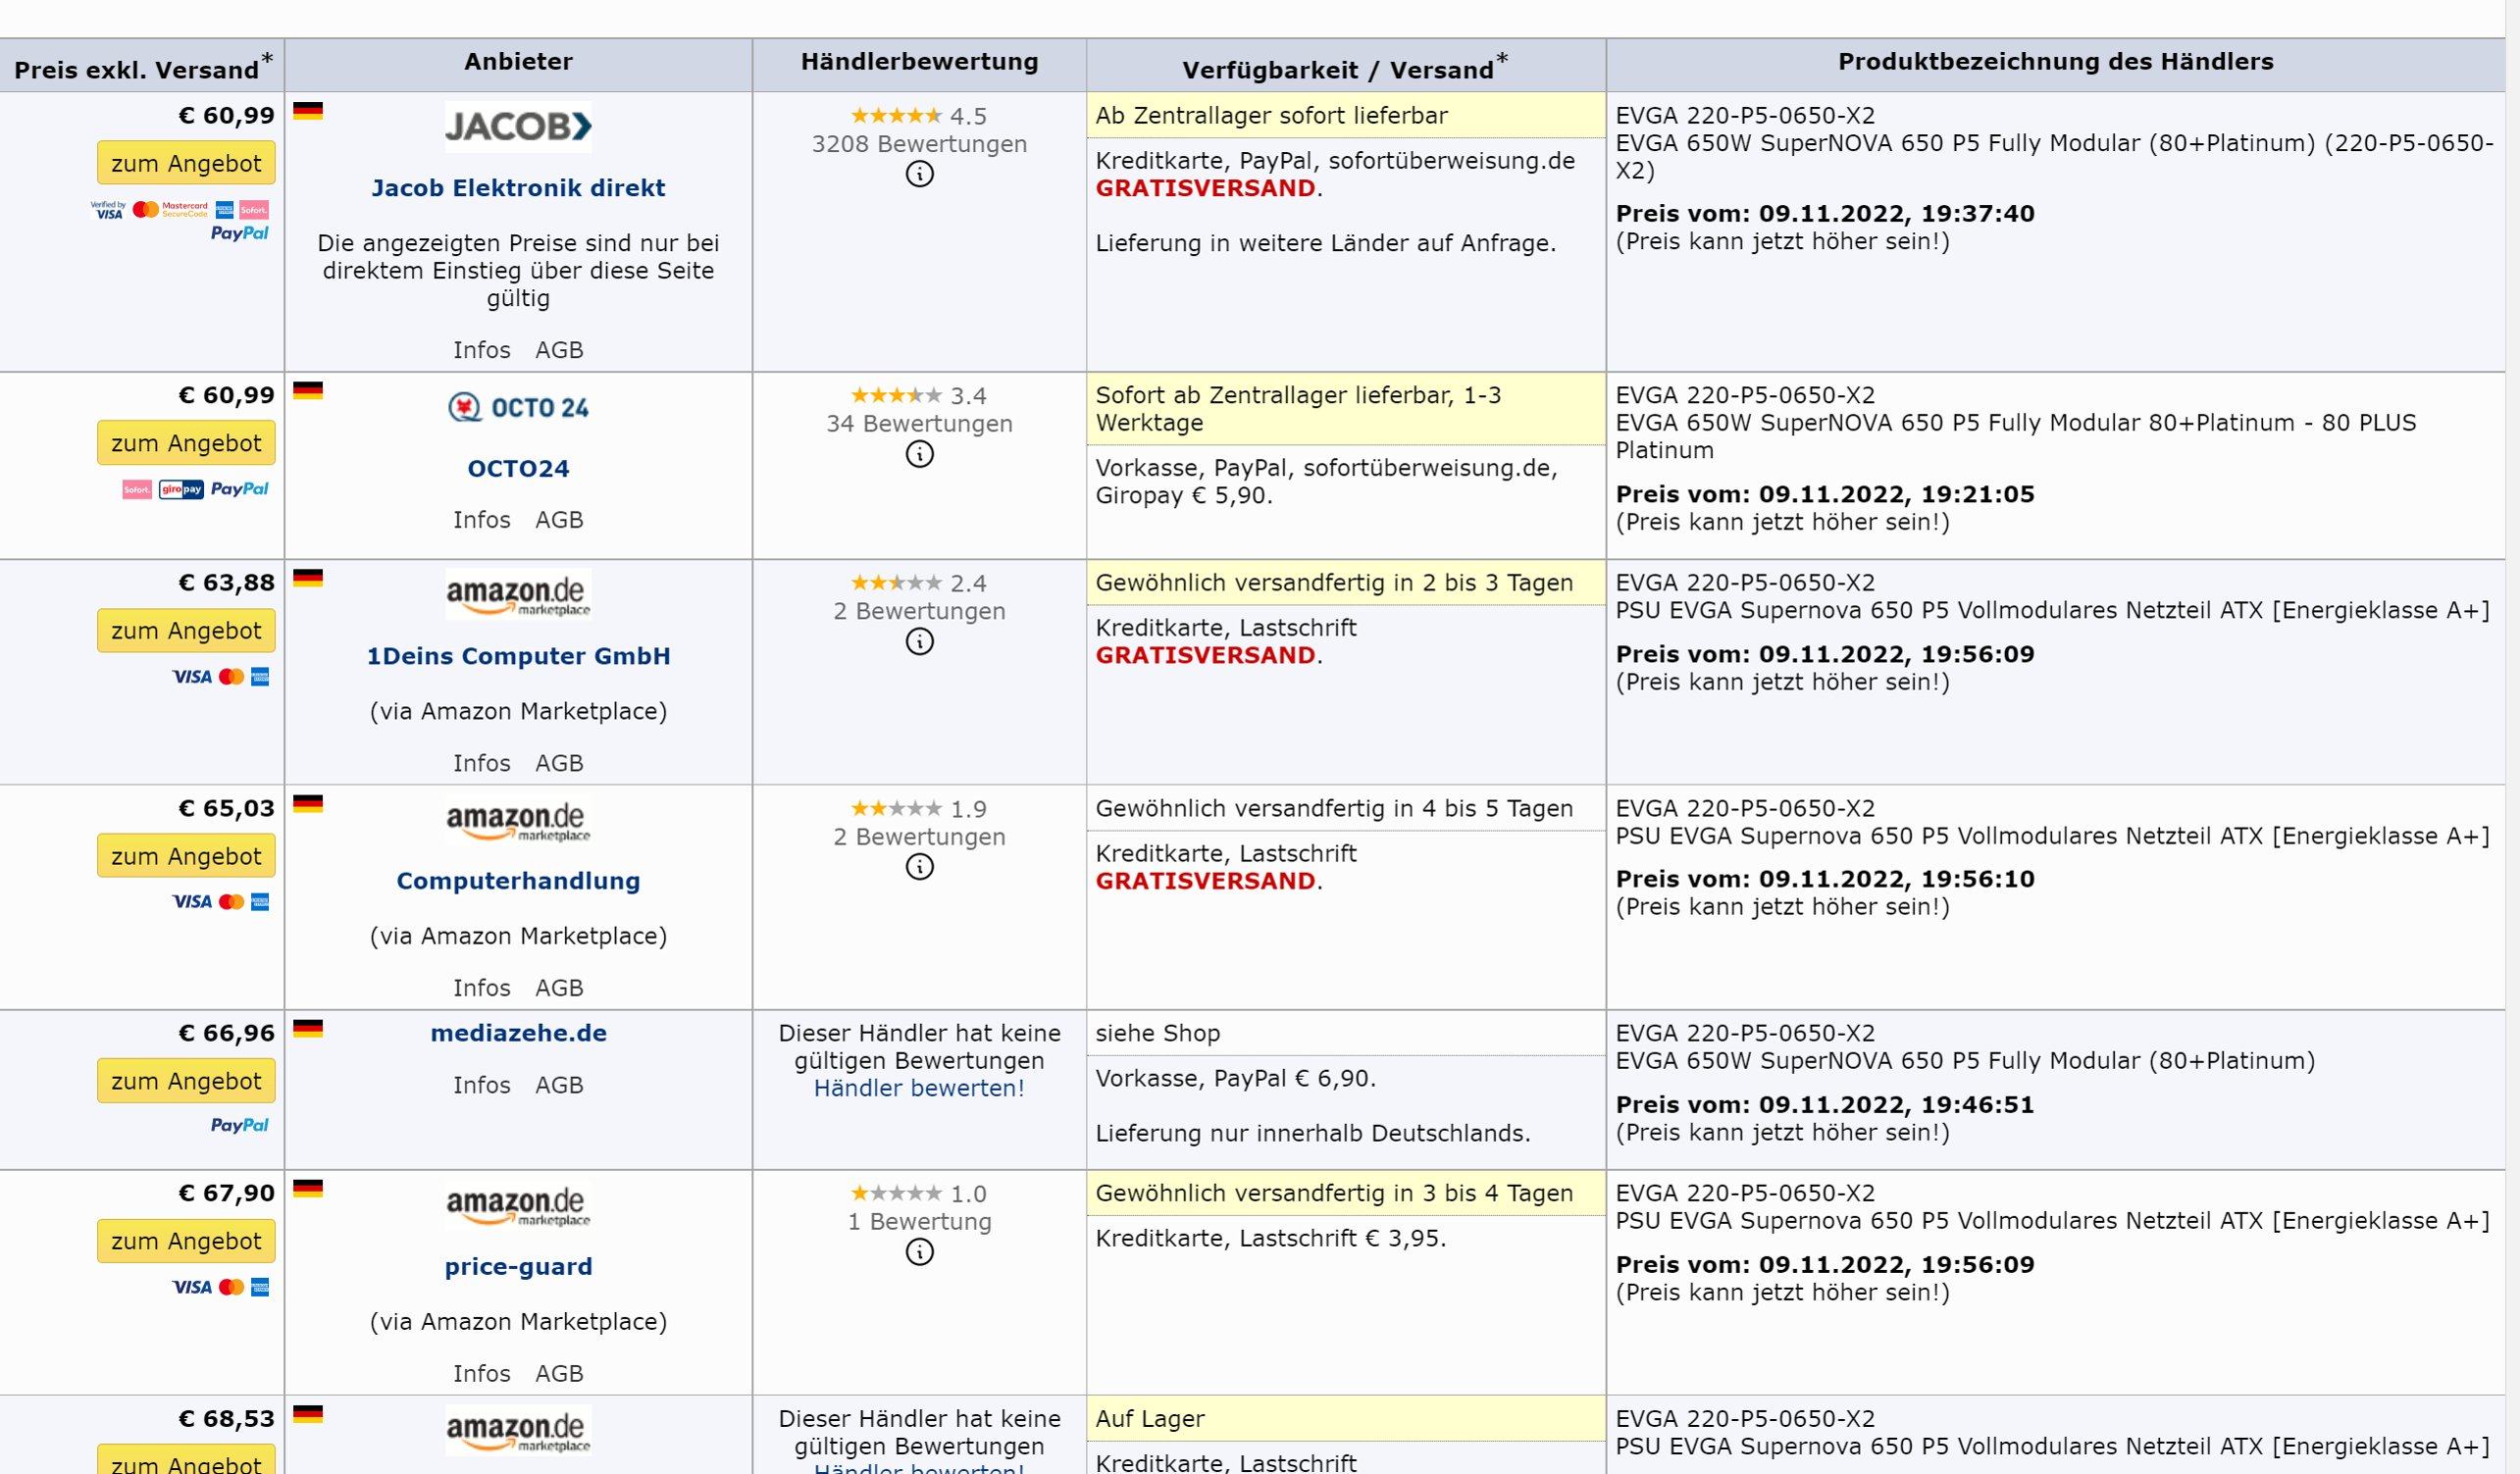Open offer for € 66,96 mediazehe.de
This screenshot has height=1474, width=2520.
[x=186, y=1081]
